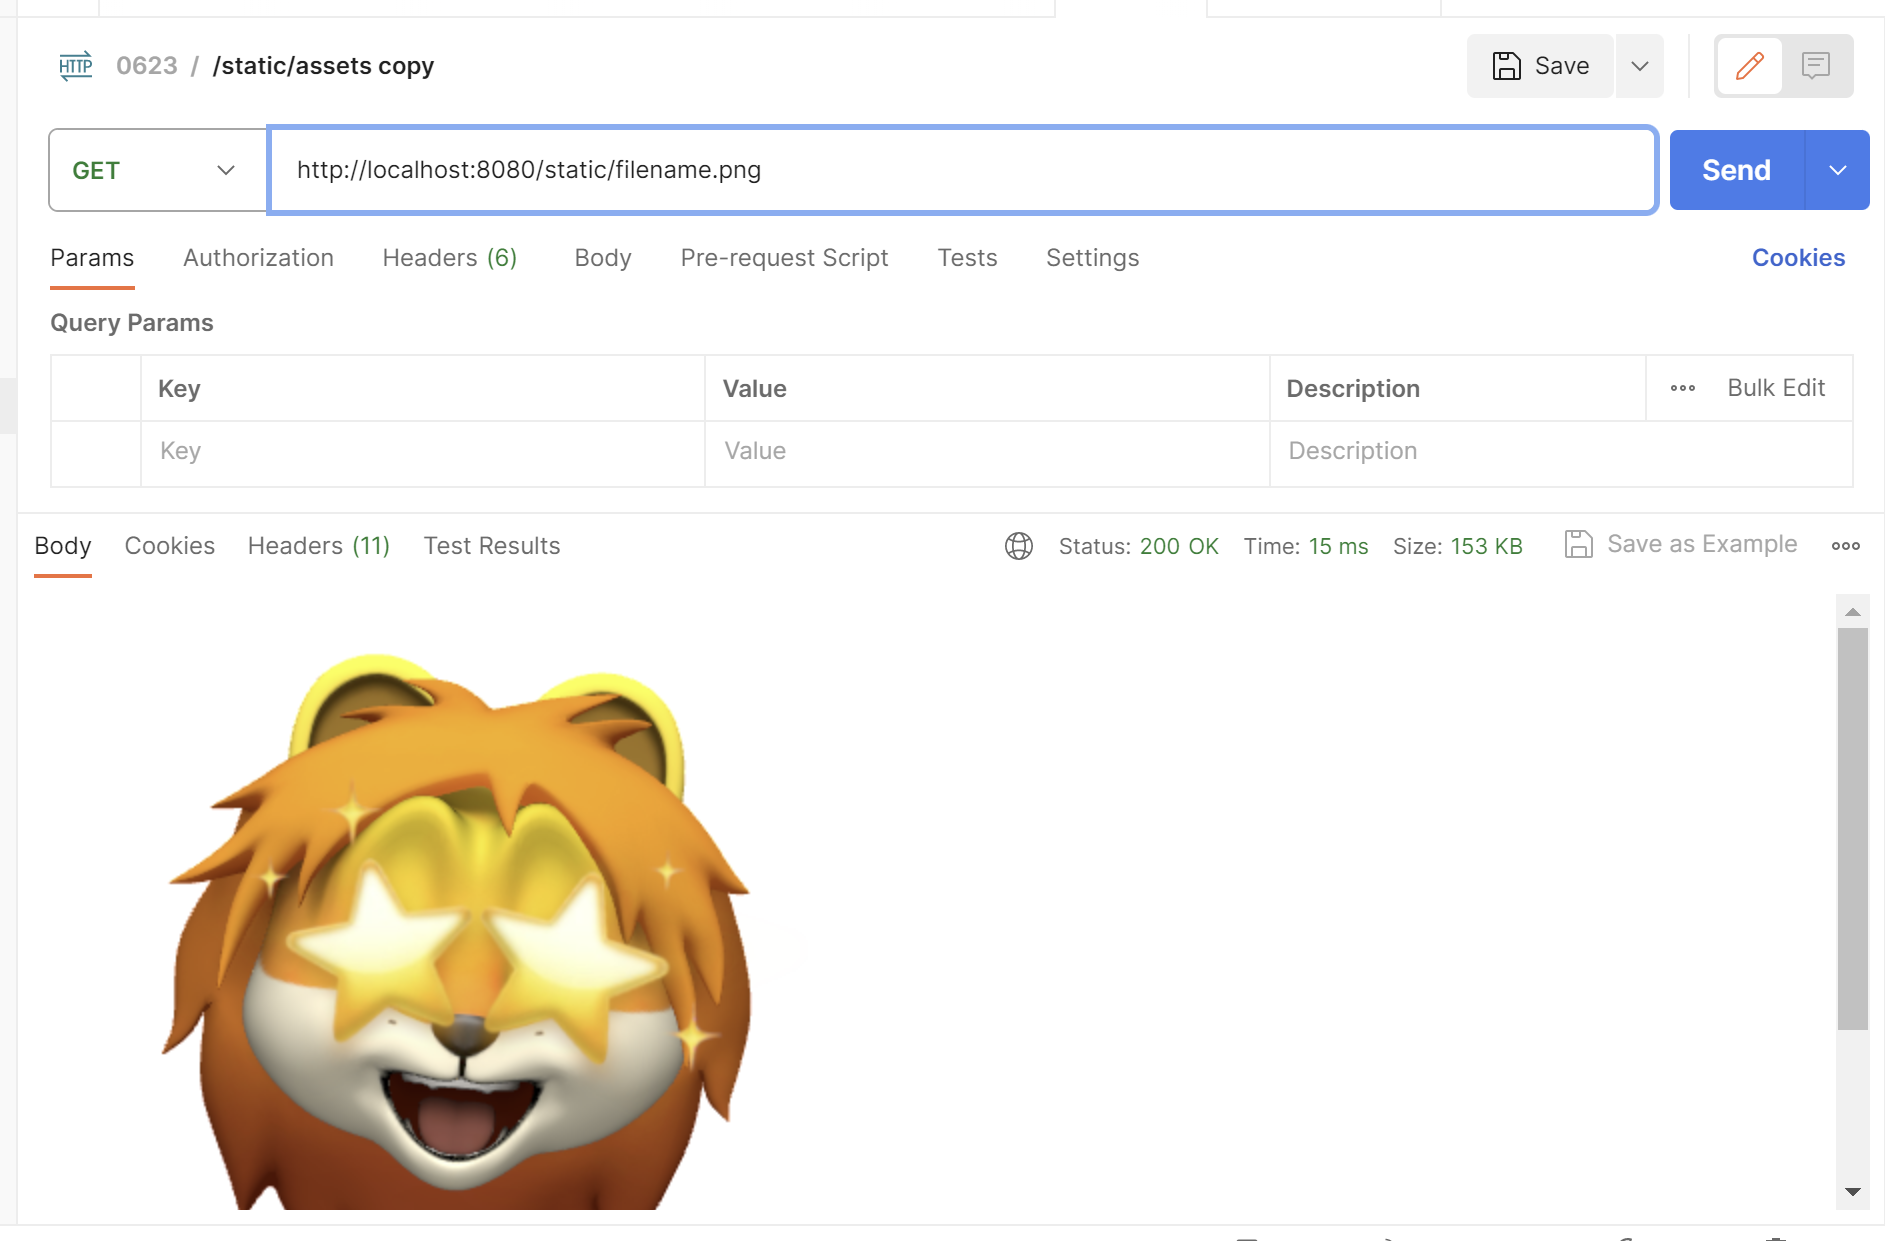
Task: Open the comments panel icon
Action: pyautogui.click(x=1816, y=66)
